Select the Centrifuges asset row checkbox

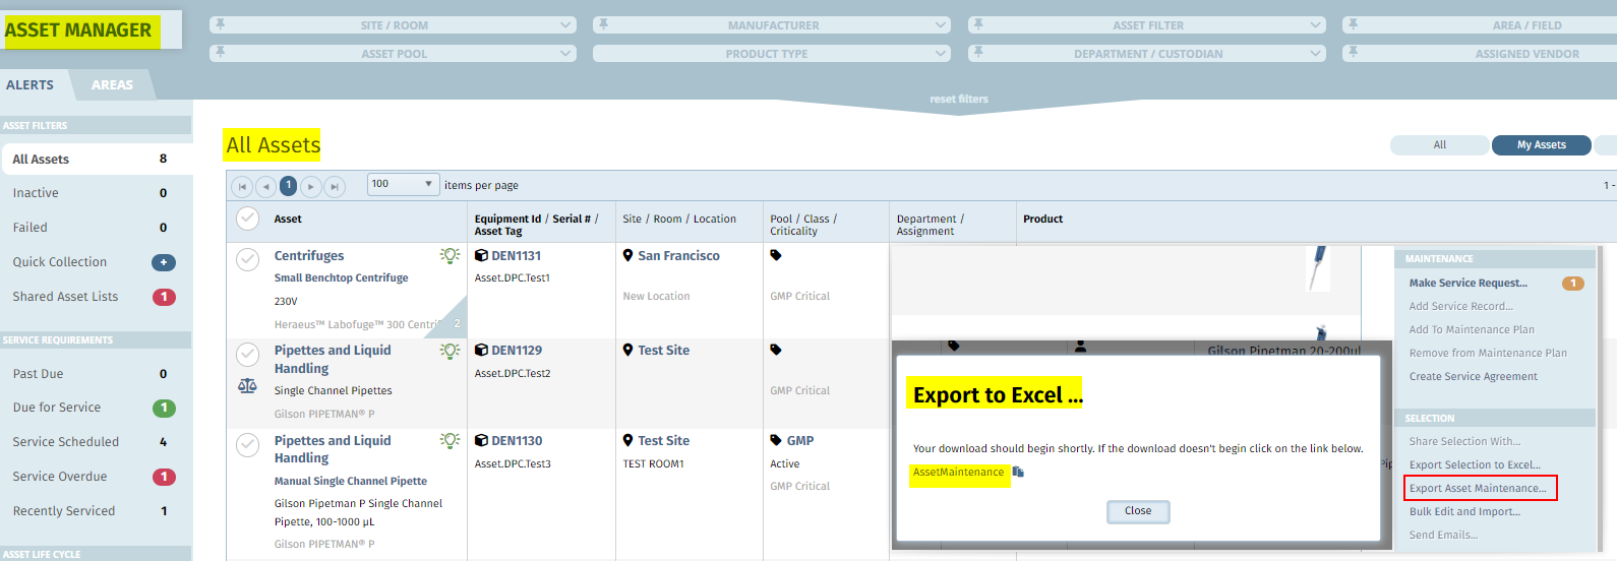(x=247, y=260)
